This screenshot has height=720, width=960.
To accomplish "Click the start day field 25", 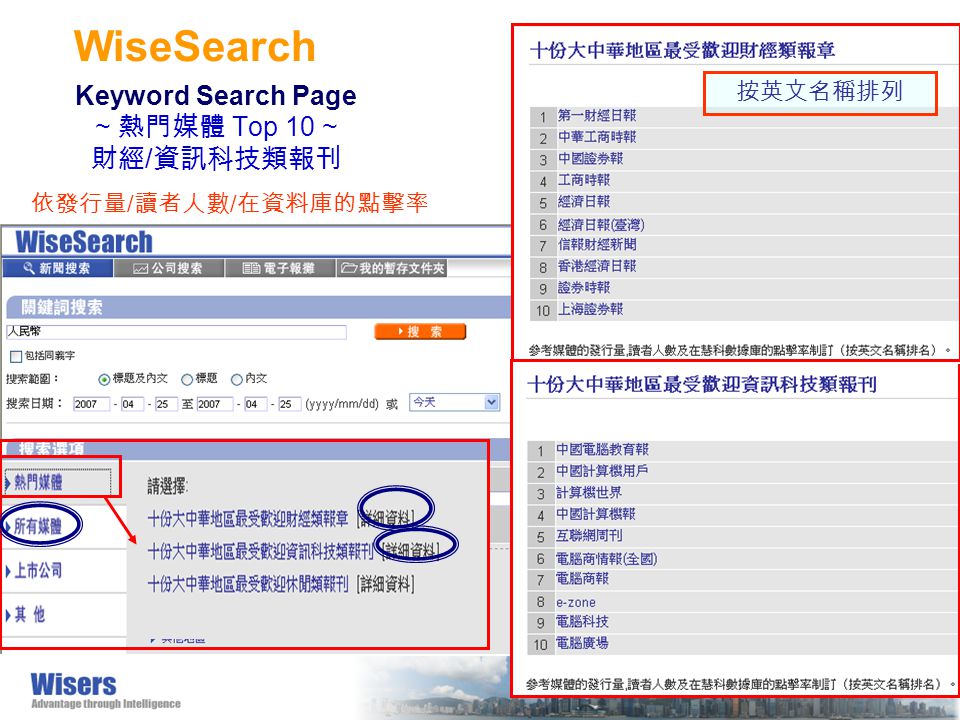I will pos(165,404).
